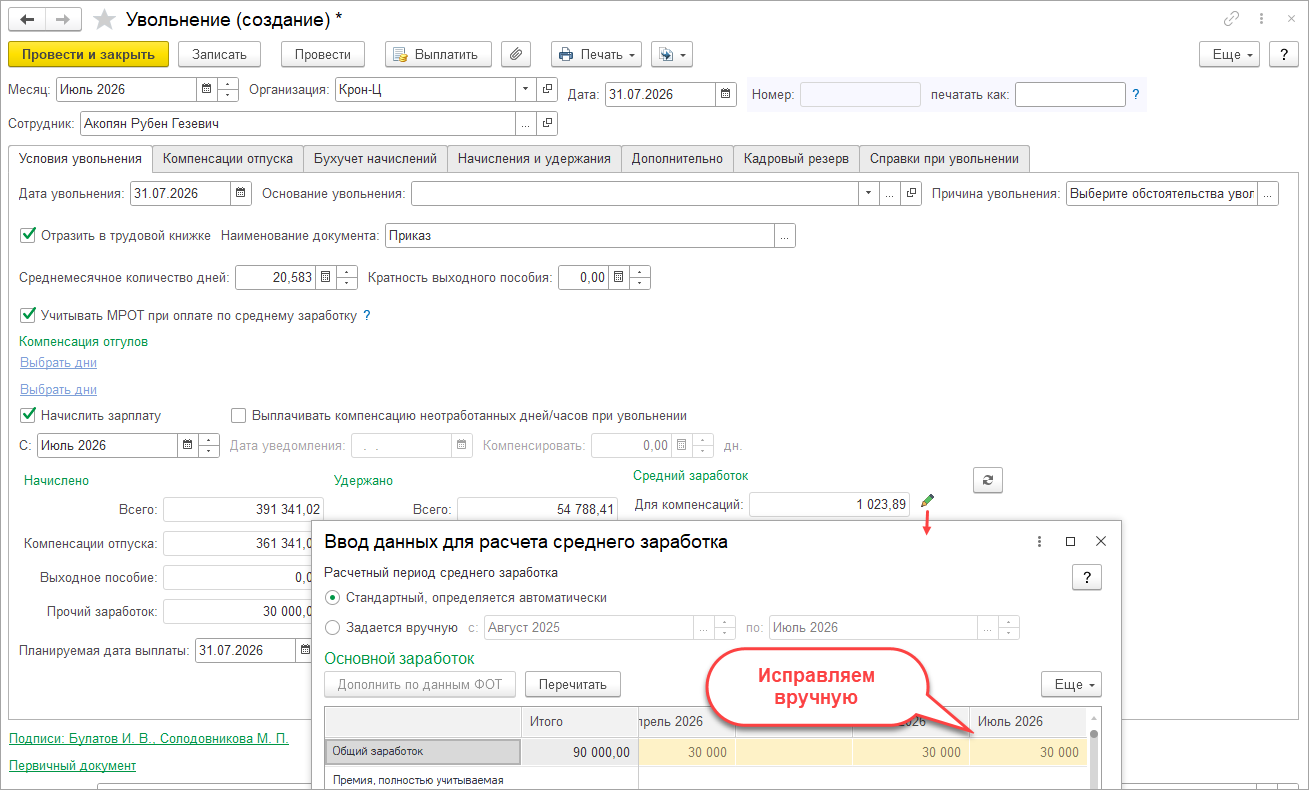Copy link with the chain icon
Screen dimensions: 1309x790
click(x=1230, y=19)
